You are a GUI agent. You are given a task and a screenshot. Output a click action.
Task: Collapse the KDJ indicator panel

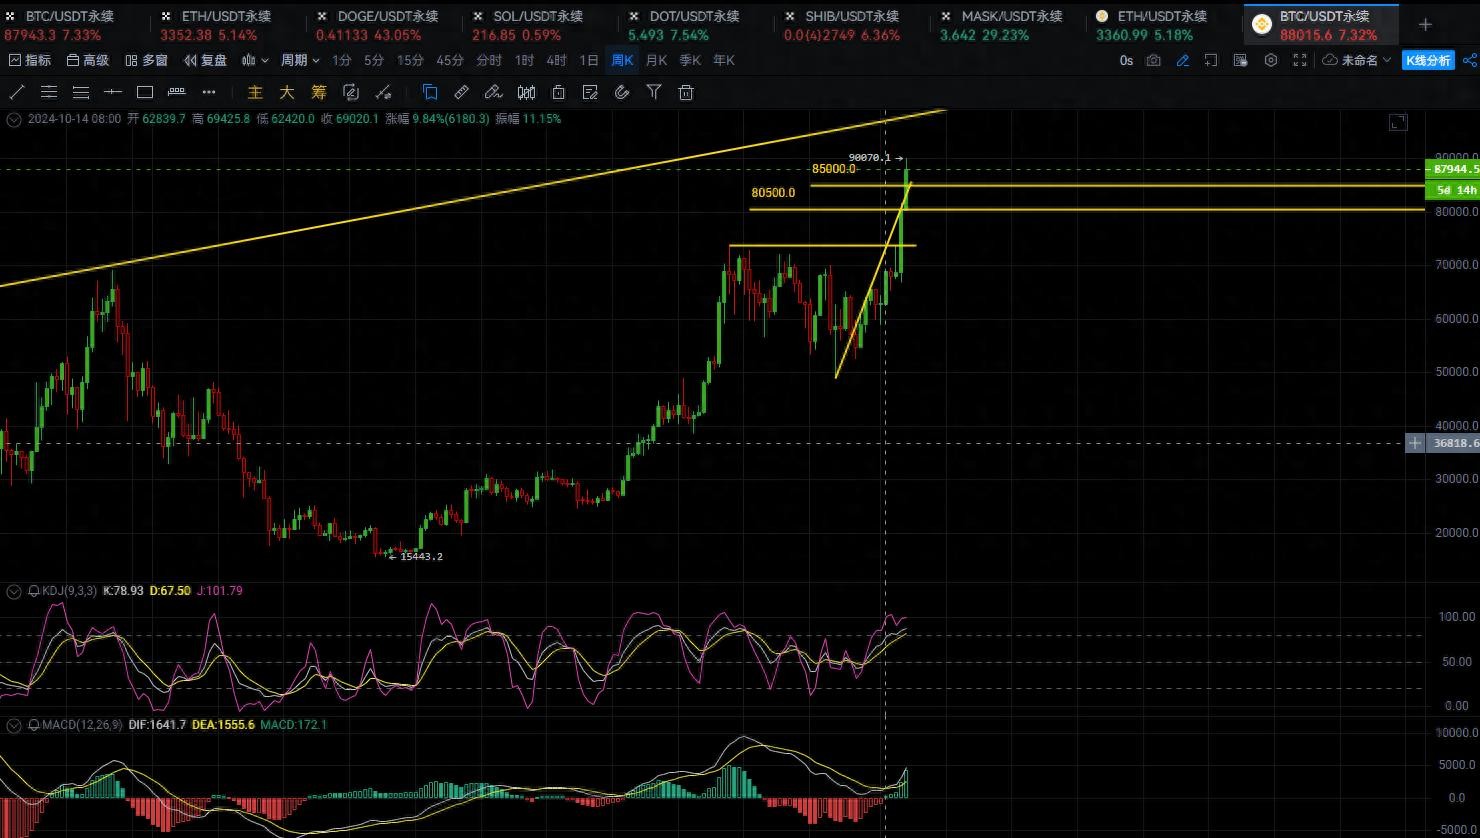pyautogui.click(x=14, y=592)
